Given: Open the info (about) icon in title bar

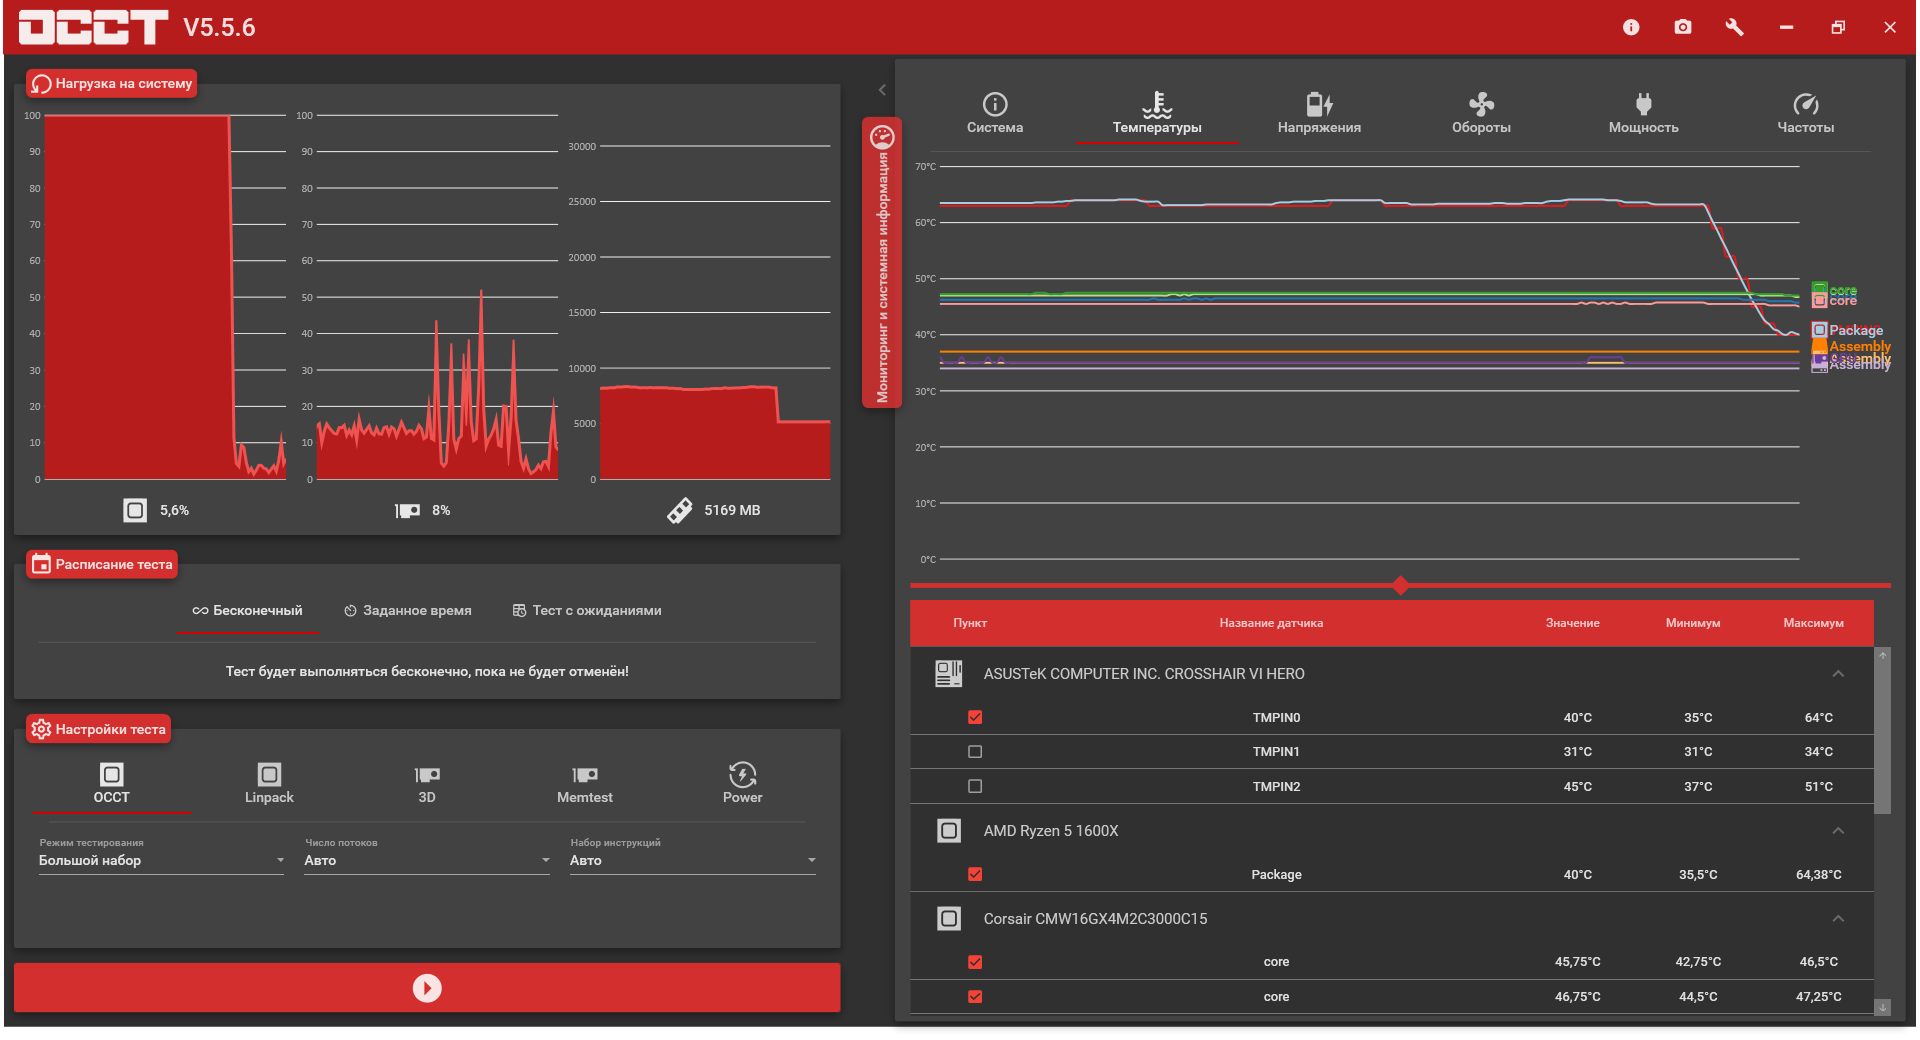Looking at the screenshot, I should [1631, 27].
